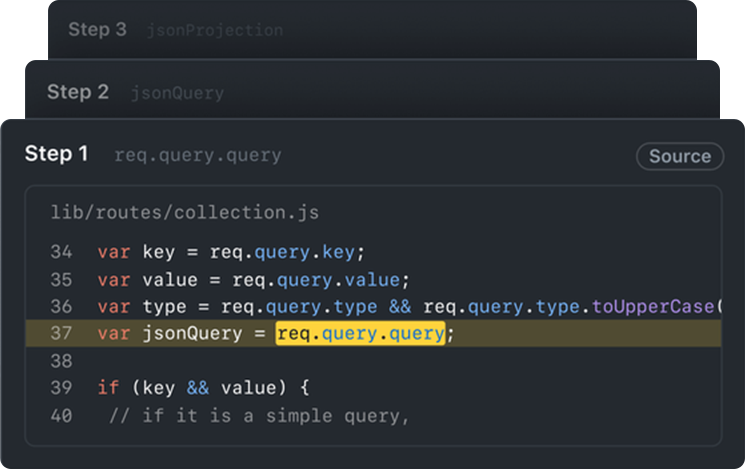Image resolution: width=745 pixels, height=469 pixels.
Task: Click the jsonQuery label beside Step 2
Action: click(x=177, y=93)
